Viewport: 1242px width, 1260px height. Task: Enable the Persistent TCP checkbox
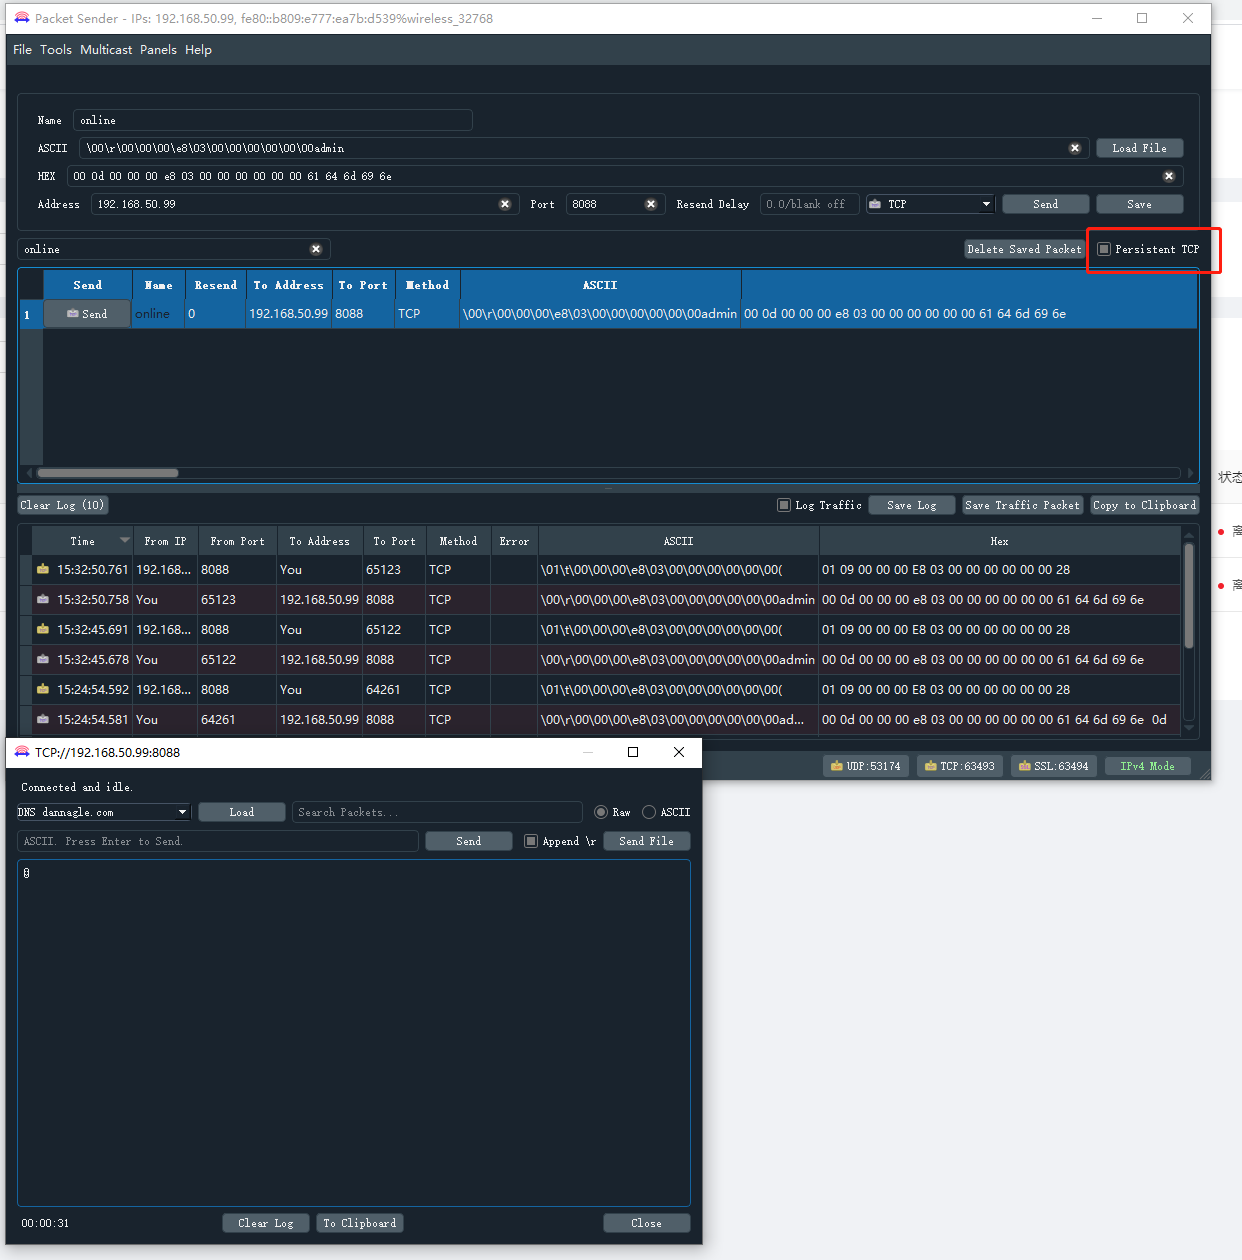point(1104,249)
